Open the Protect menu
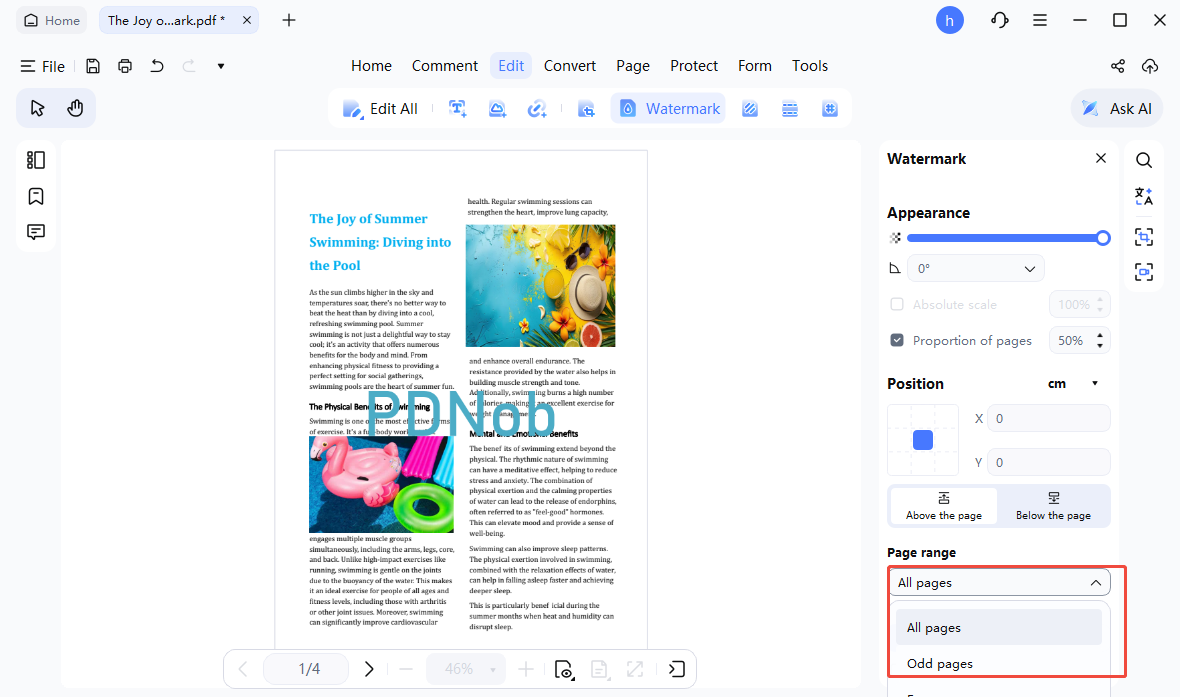Viewport: 1180px width, 697px height. tap(693, 65)
